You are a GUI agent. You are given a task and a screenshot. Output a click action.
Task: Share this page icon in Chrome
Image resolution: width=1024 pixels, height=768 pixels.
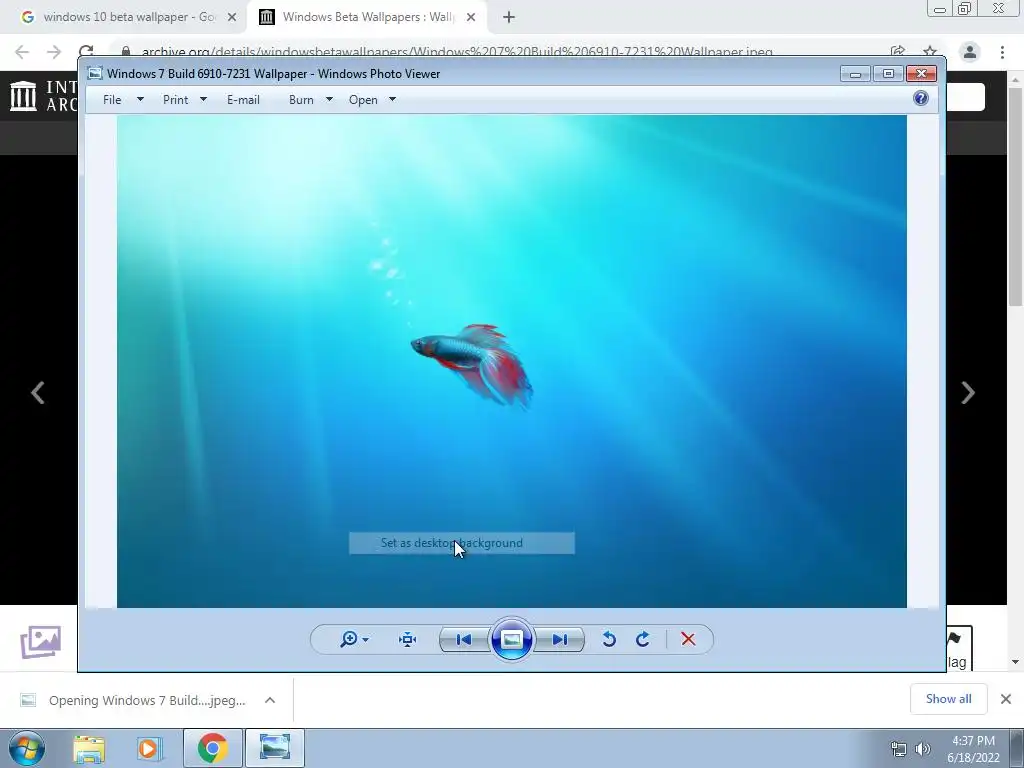(x=898, y=52)
